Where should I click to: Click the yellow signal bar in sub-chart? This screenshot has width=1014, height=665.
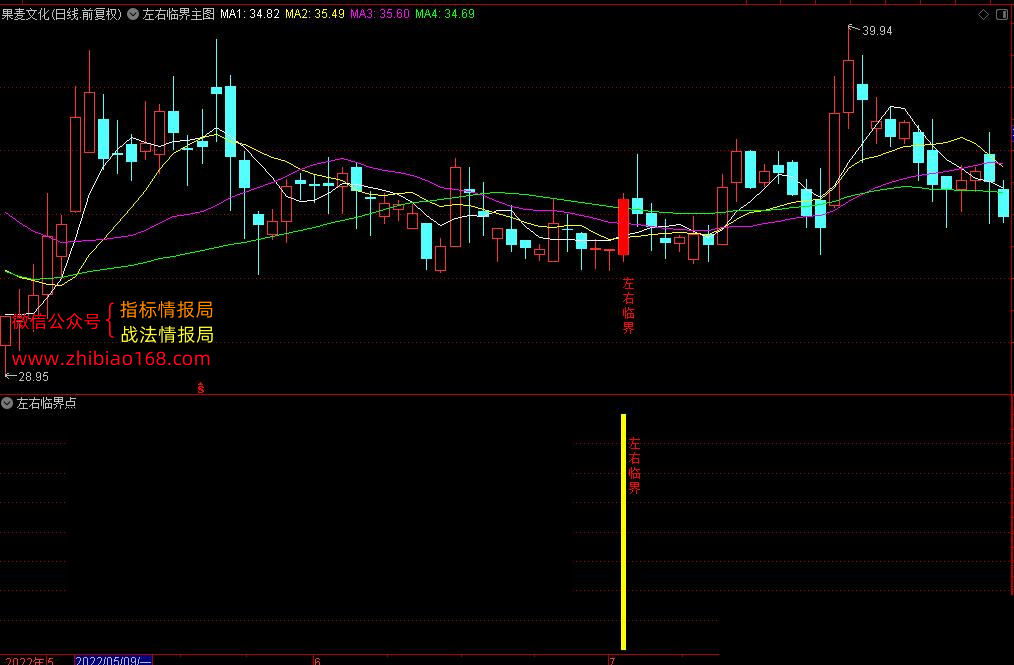[x=623, y=532]
